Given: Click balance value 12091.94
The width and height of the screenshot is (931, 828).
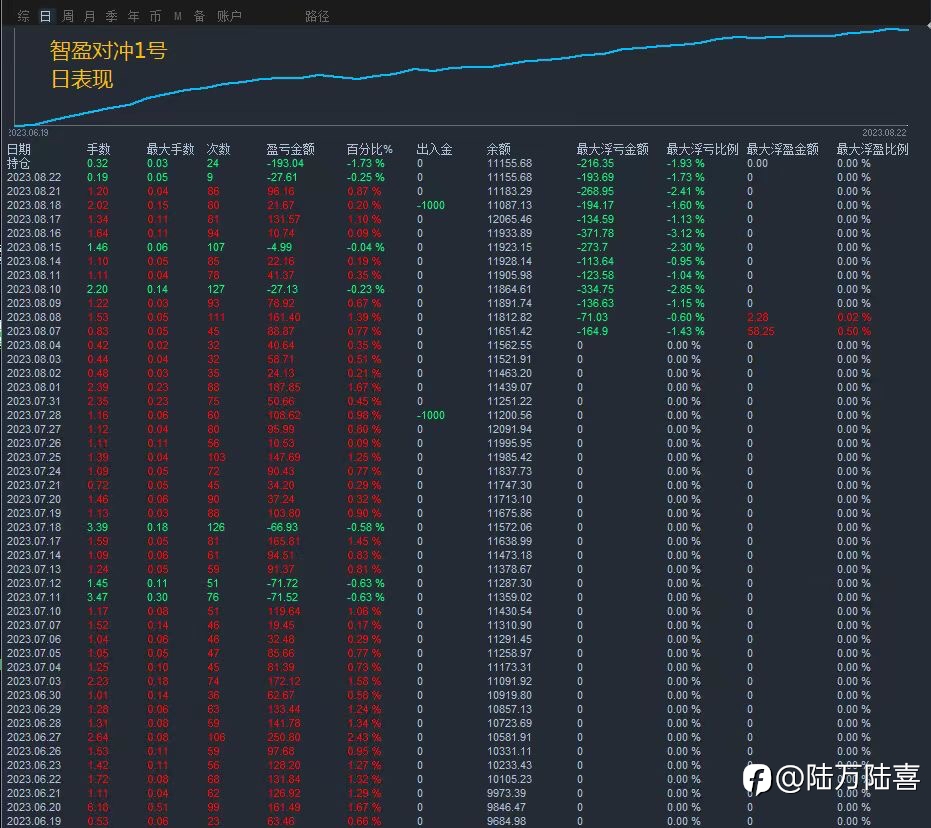Looking at the screenshot, I should (509, 429).
